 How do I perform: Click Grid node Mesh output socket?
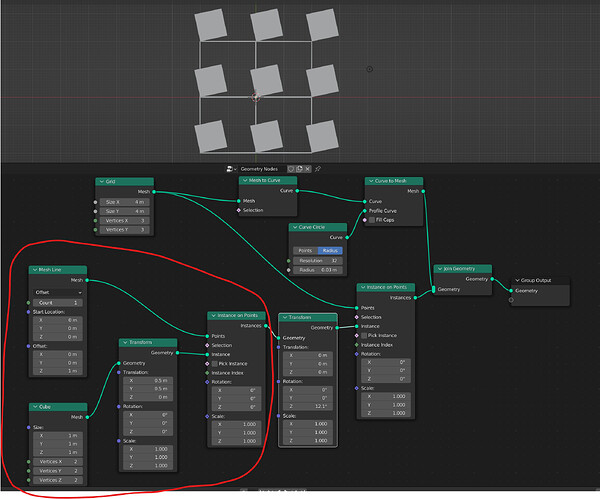point(154,192)
